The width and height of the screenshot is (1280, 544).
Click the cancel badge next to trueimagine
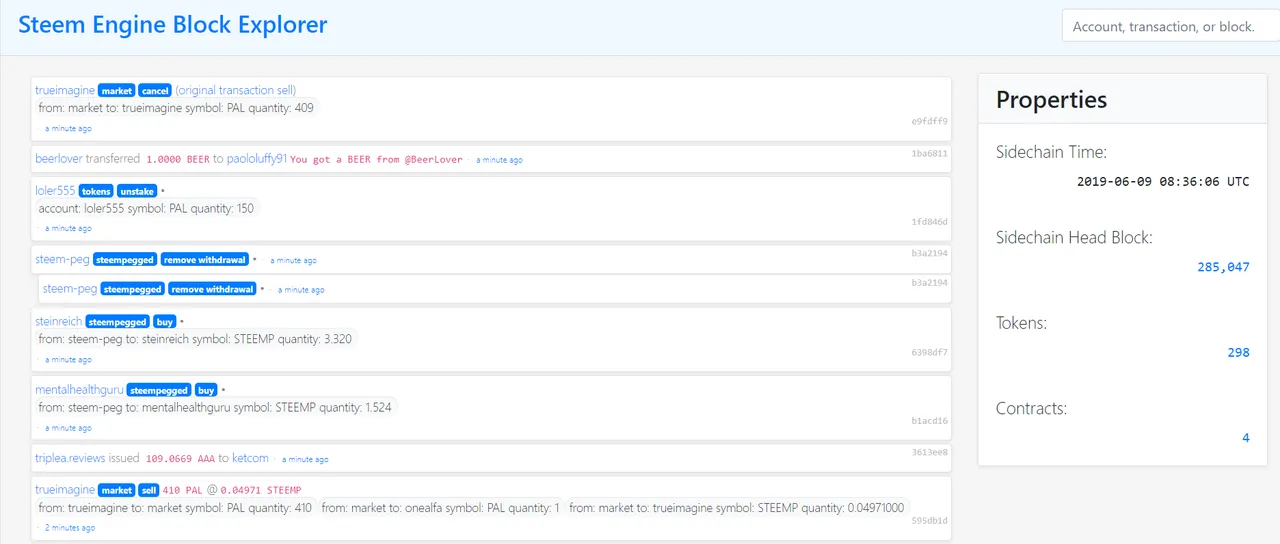coord(154,91)
